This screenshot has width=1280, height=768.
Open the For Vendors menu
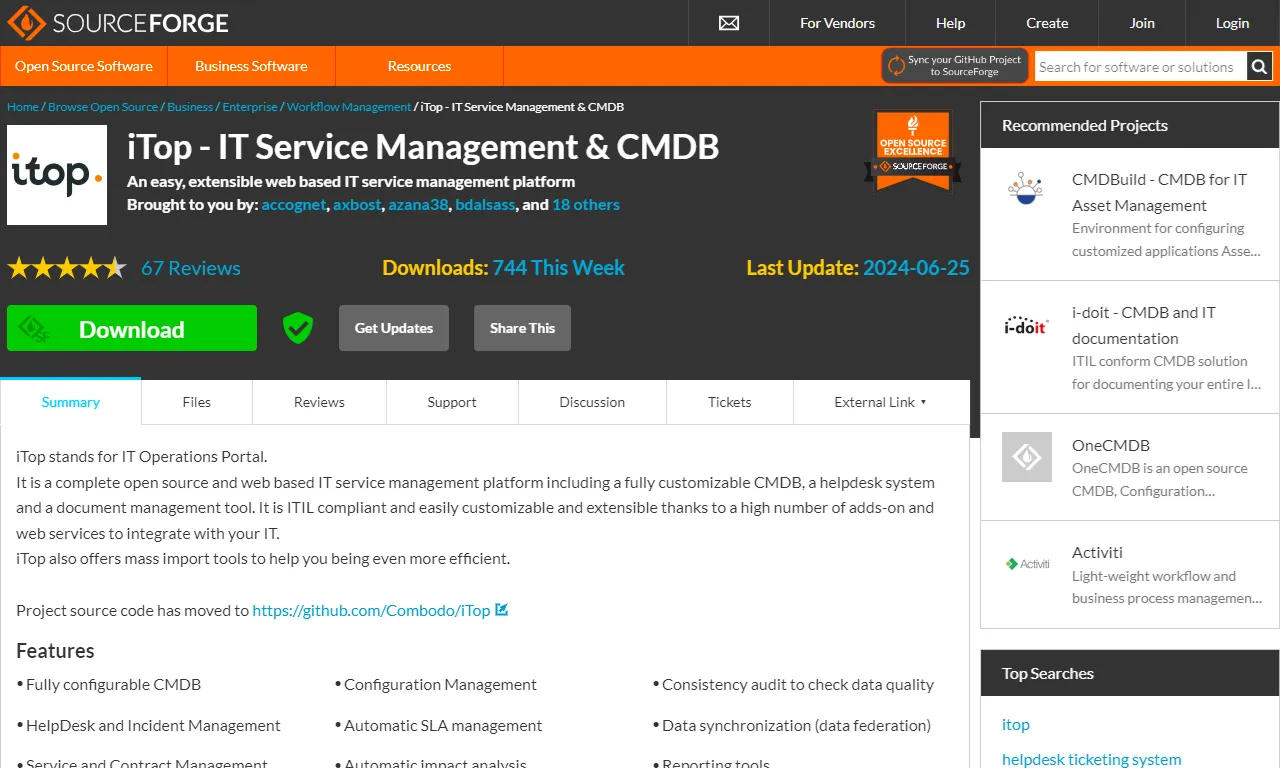click(x=837, y=23)
